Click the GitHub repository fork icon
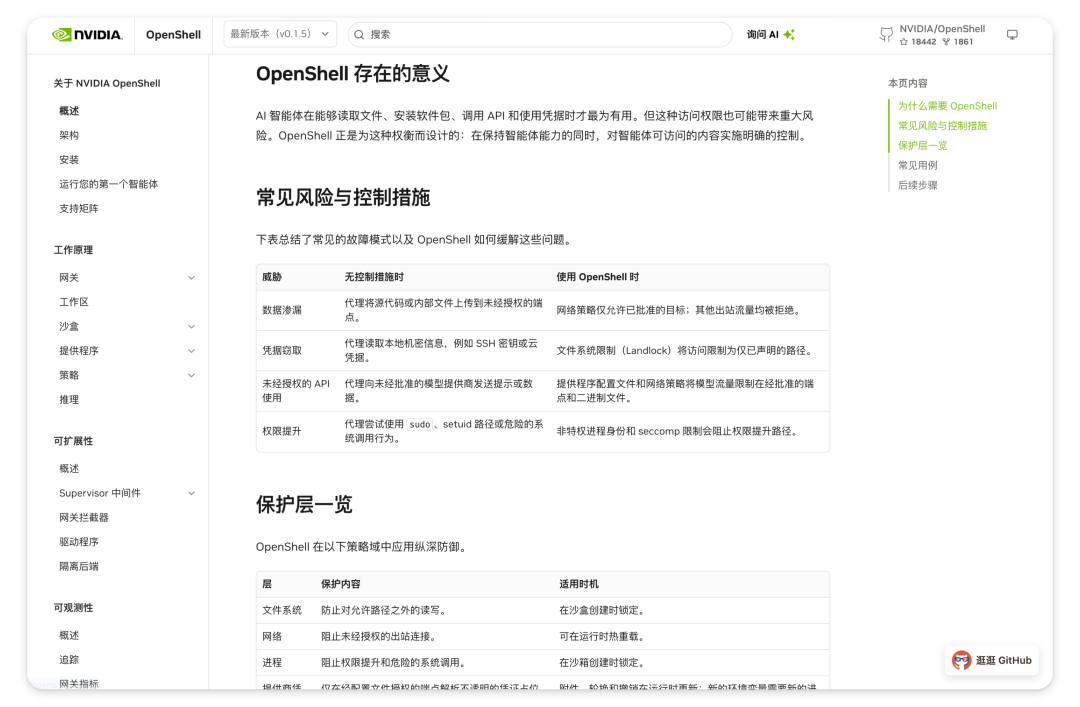This screenshot has height=707, width=1080. click(886, 34)
